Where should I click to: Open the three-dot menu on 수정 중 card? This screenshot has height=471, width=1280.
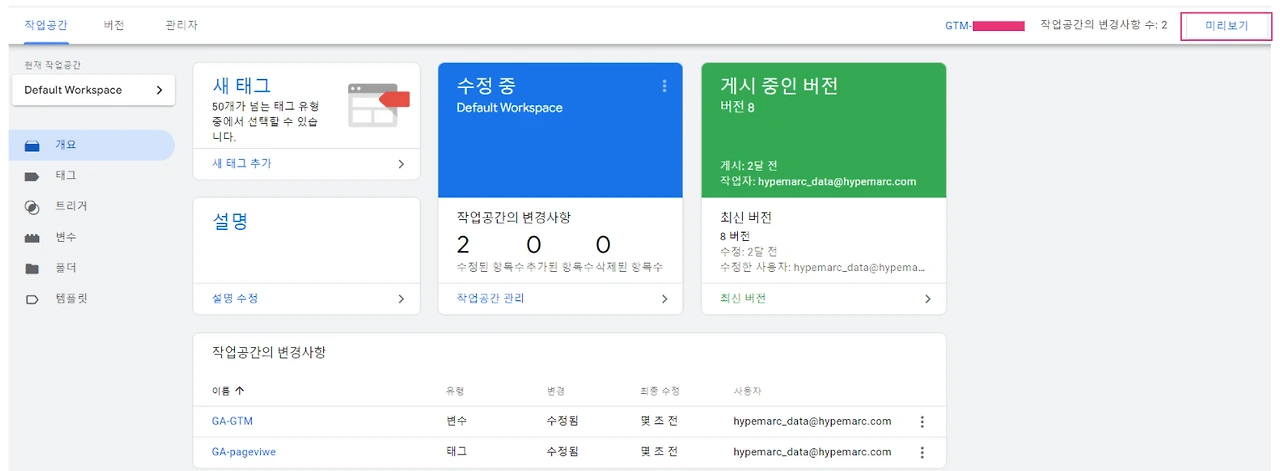point(664,87)
